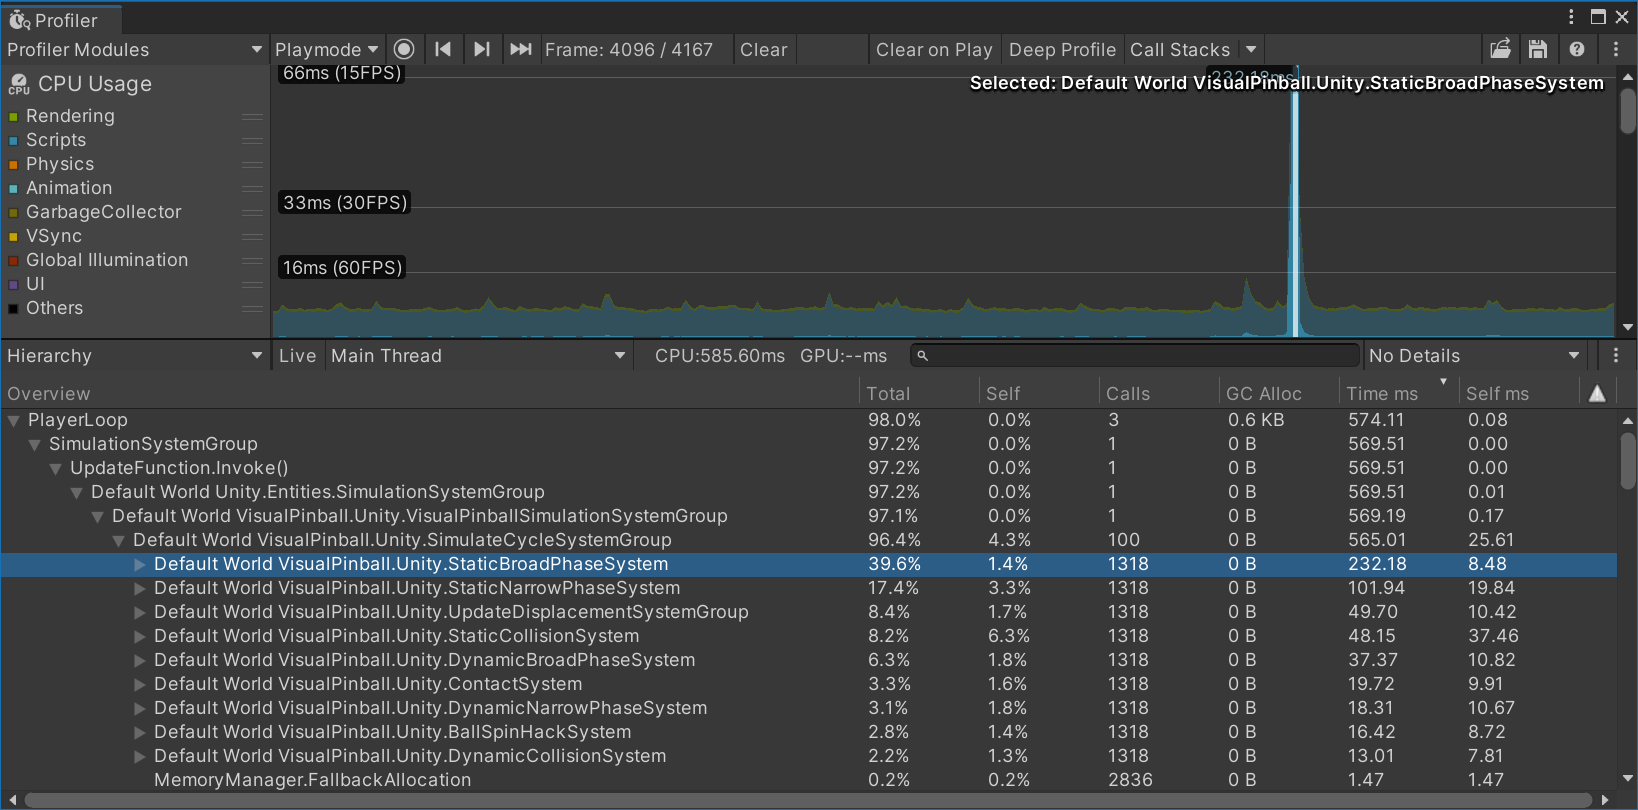Collapse the SimulationSystemGroup row
1638x810 pixels.
click(x=35, y=445)
